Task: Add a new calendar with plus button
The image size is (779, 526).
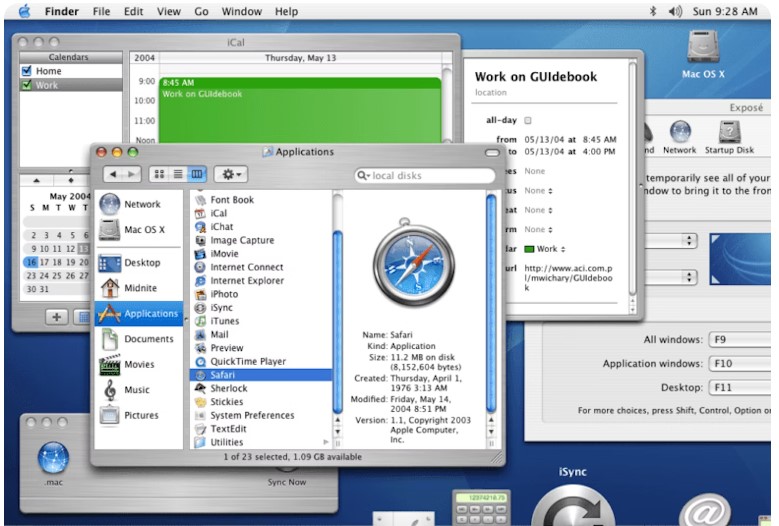Action: point(57,317)
